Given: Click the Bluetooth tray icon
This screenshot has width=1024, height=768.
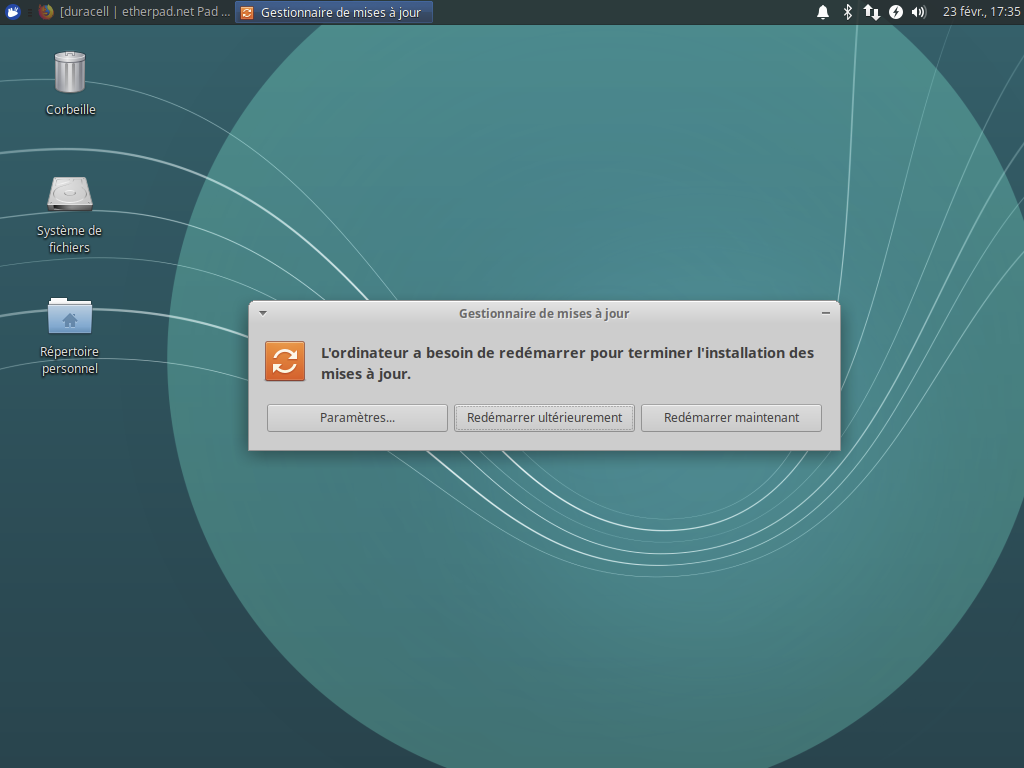Looking at the screenshot, I should 848,12.
